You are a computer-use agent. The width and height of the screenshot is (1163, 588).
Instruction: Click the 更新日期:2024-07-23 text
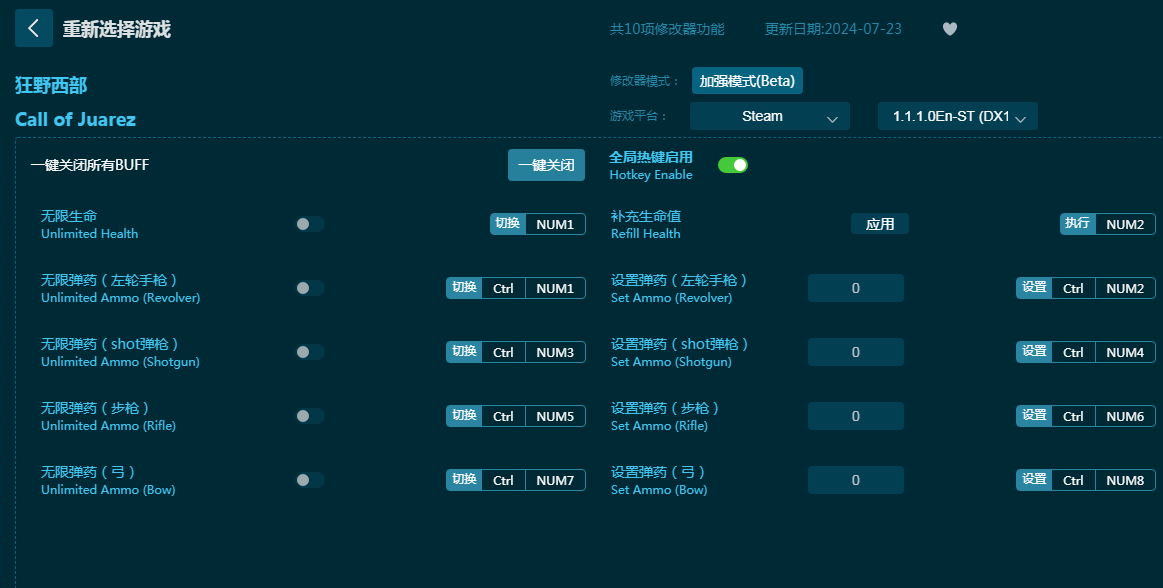coord(833,29)
